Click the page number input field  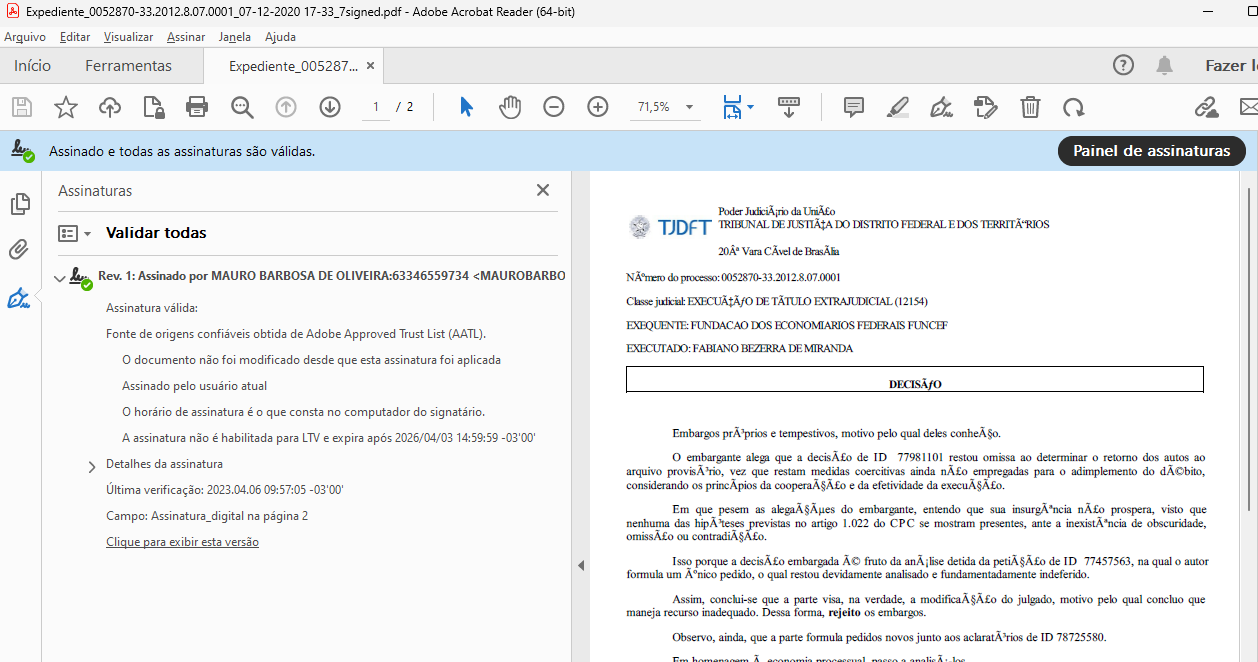coord(376,107)
